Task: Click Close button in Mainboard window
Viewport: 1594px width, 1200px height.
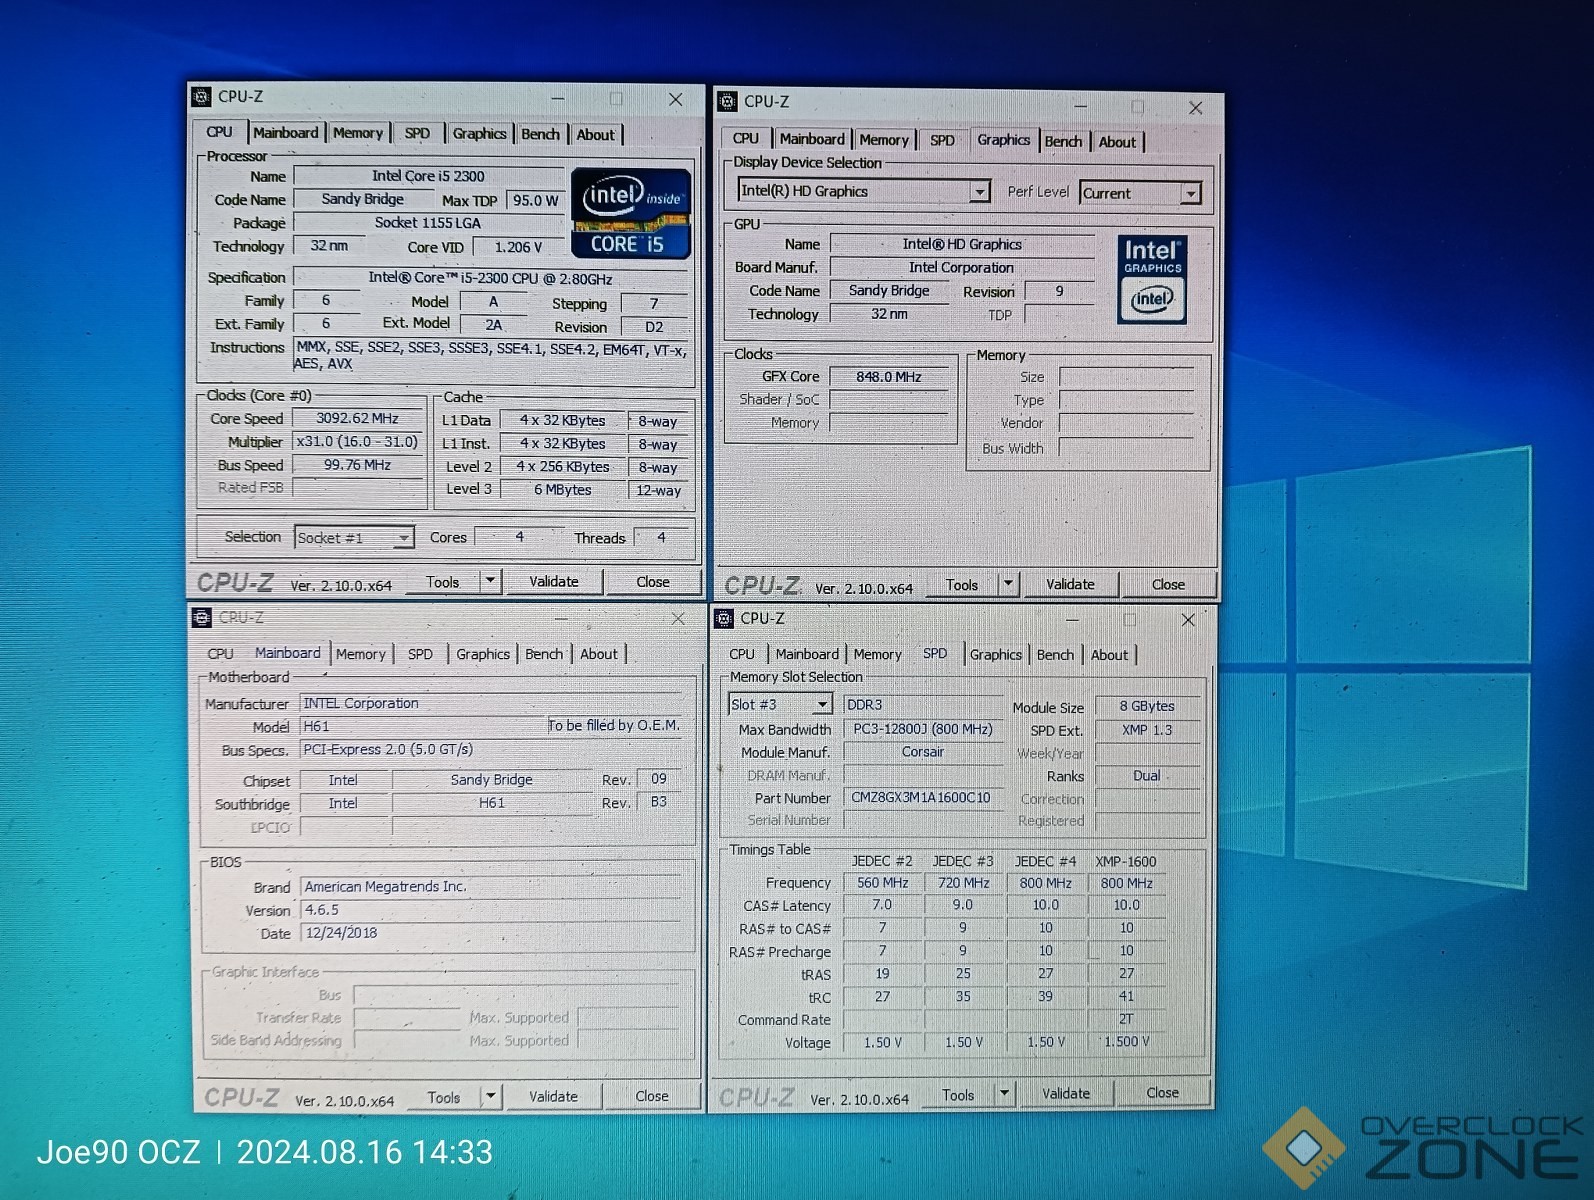Action: (x=652, y=1096)
